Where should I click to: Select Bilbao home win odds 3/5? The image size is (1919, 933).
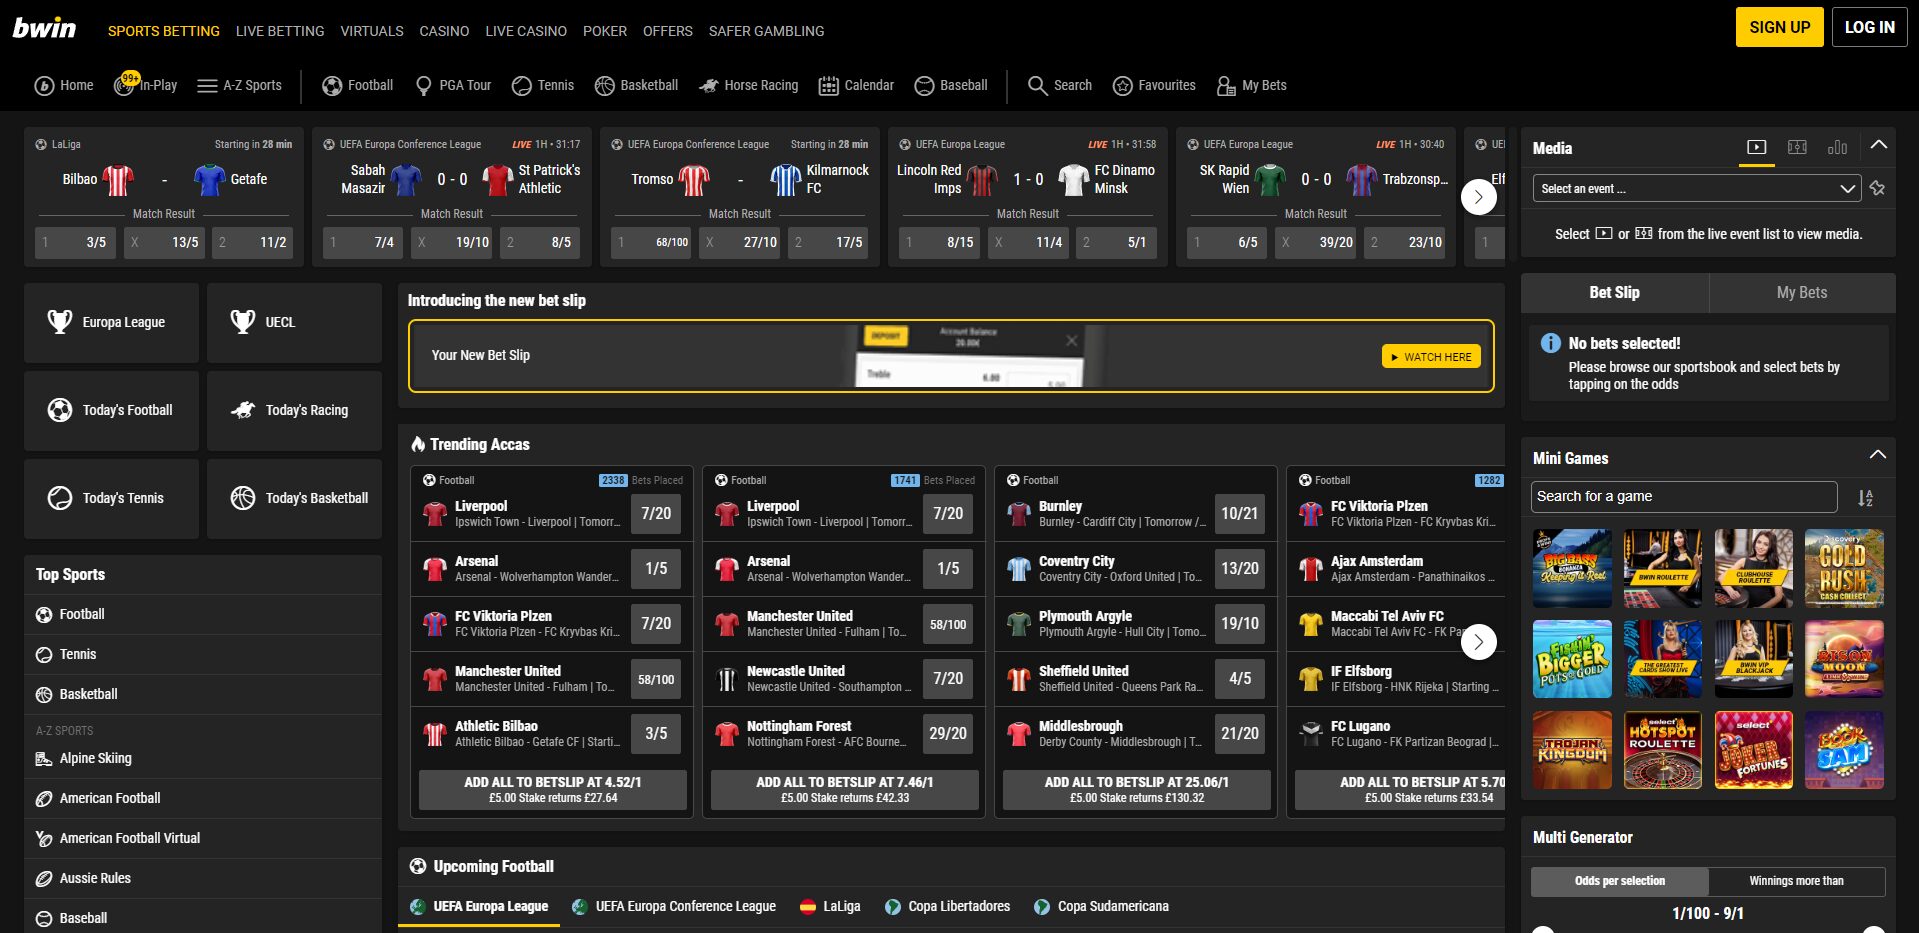tap(76, 242)
